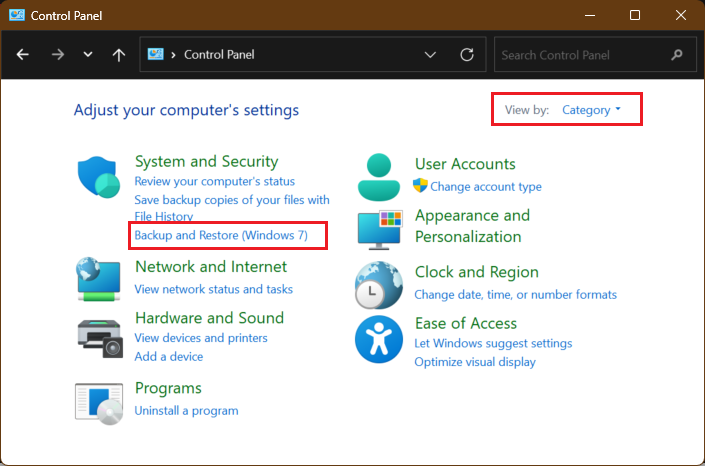Click the Add a device link
This screenshot has width=705, height=466.
(x=169, y=357)
